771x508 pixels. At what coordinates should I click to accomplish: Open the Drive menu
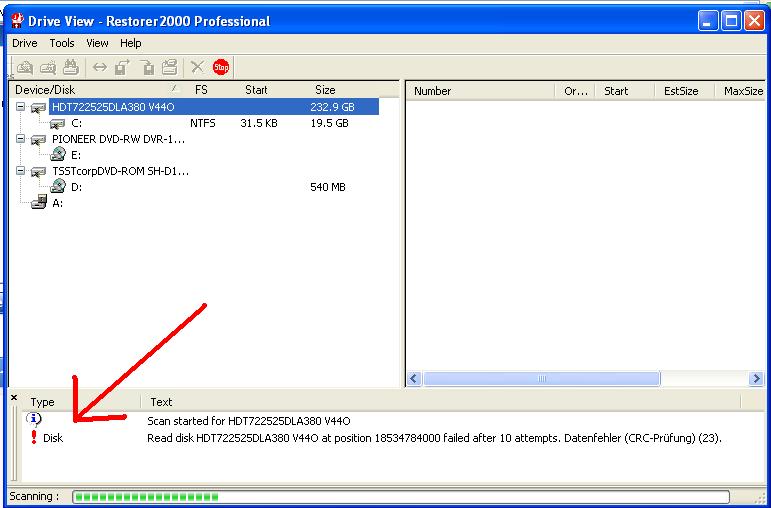(x=25, y=43)
